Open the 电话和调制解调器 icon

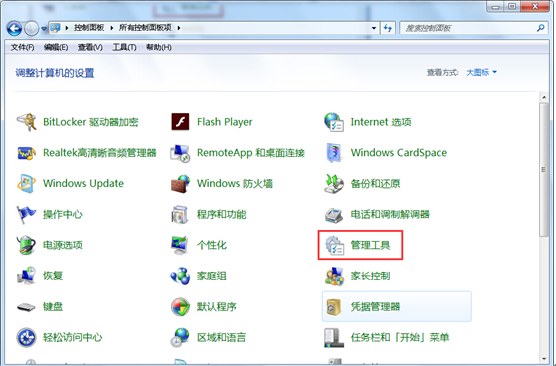pos(334,215)
